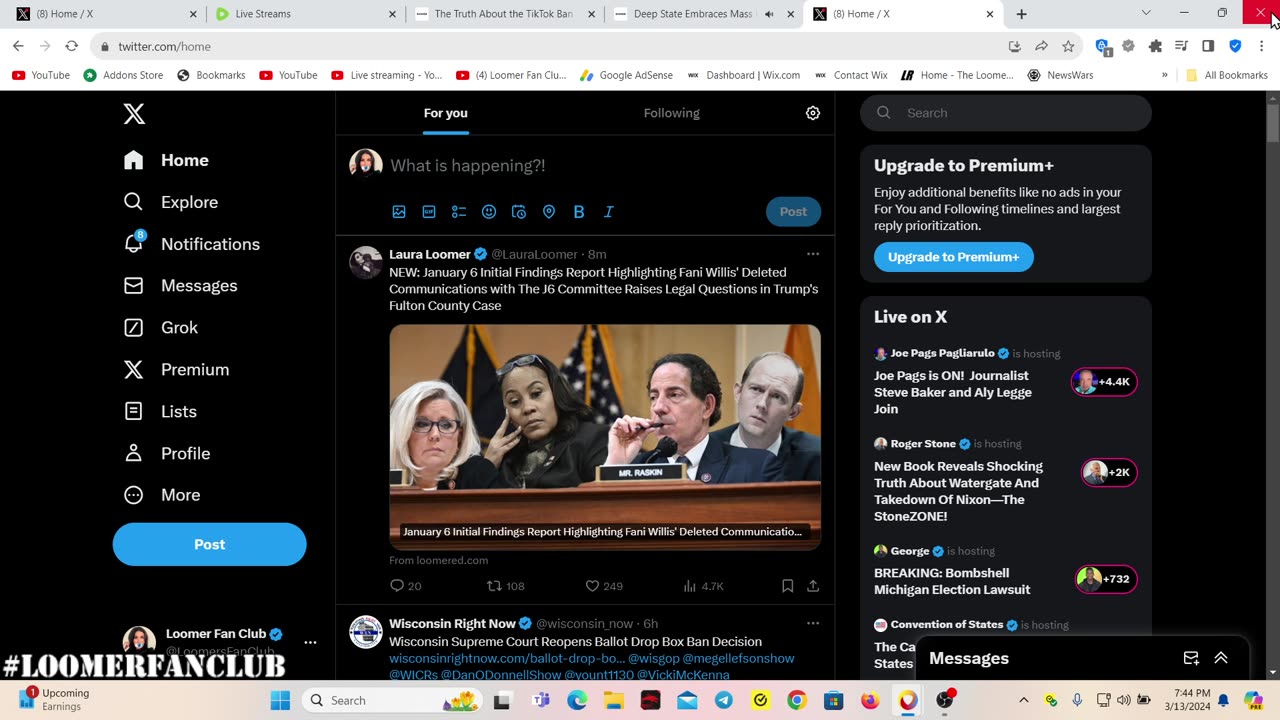Image resolution: width=1280 pixels, height=720 pixels.
Task: Show more bookmarks with chevron
Action: tap(1164, 75)
